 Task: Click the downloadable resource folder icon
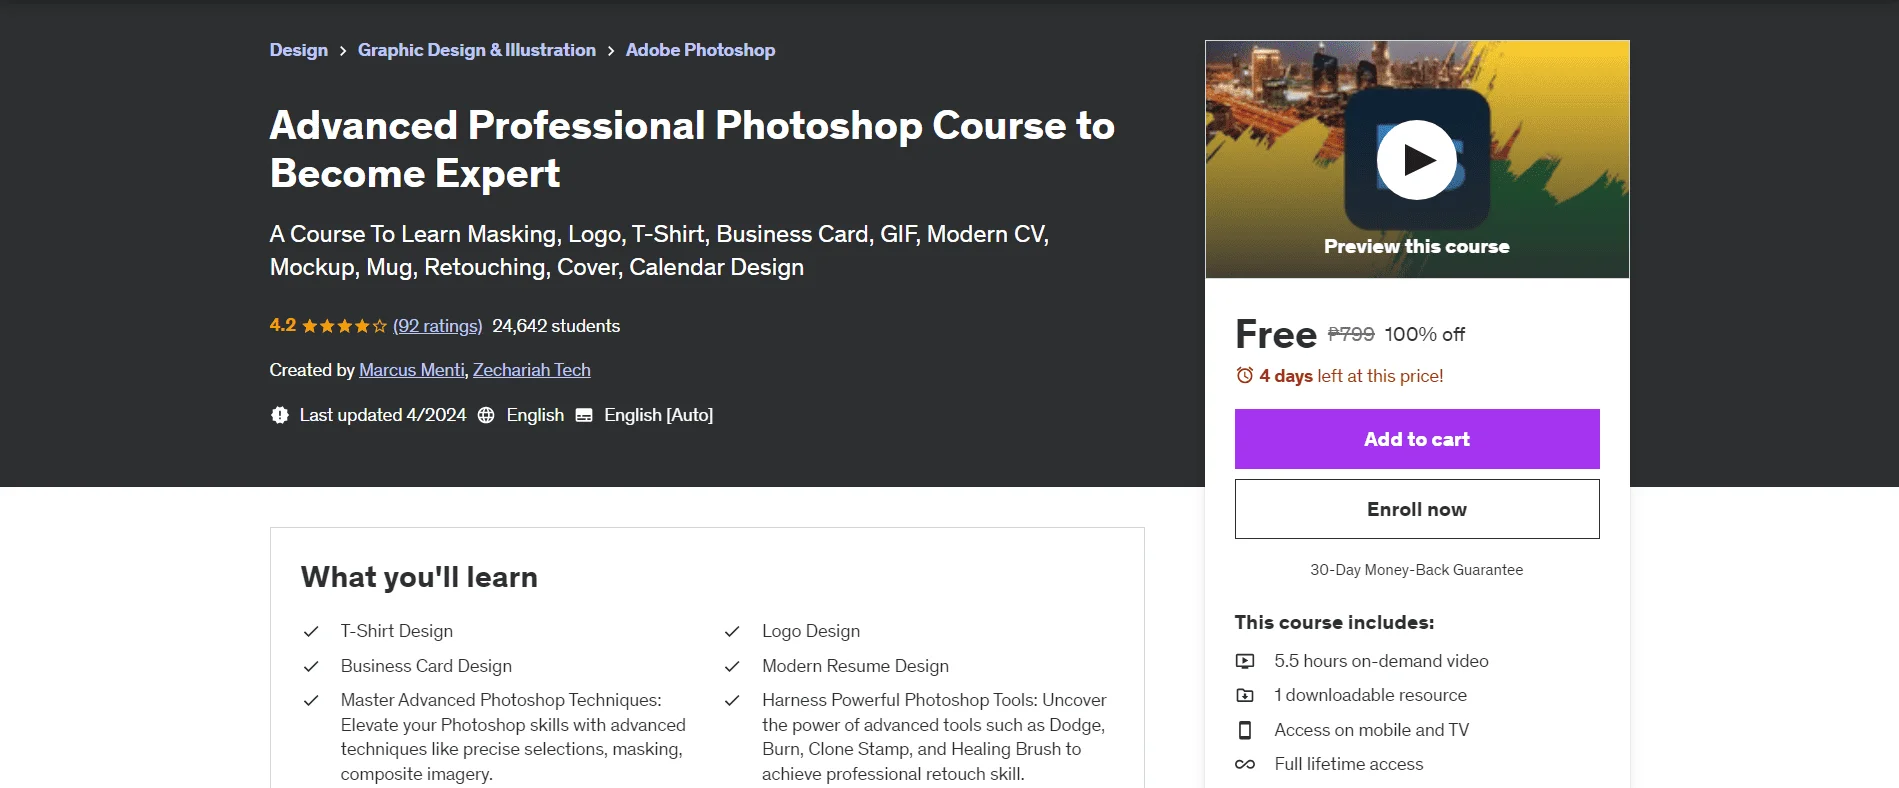(1245, 695)
